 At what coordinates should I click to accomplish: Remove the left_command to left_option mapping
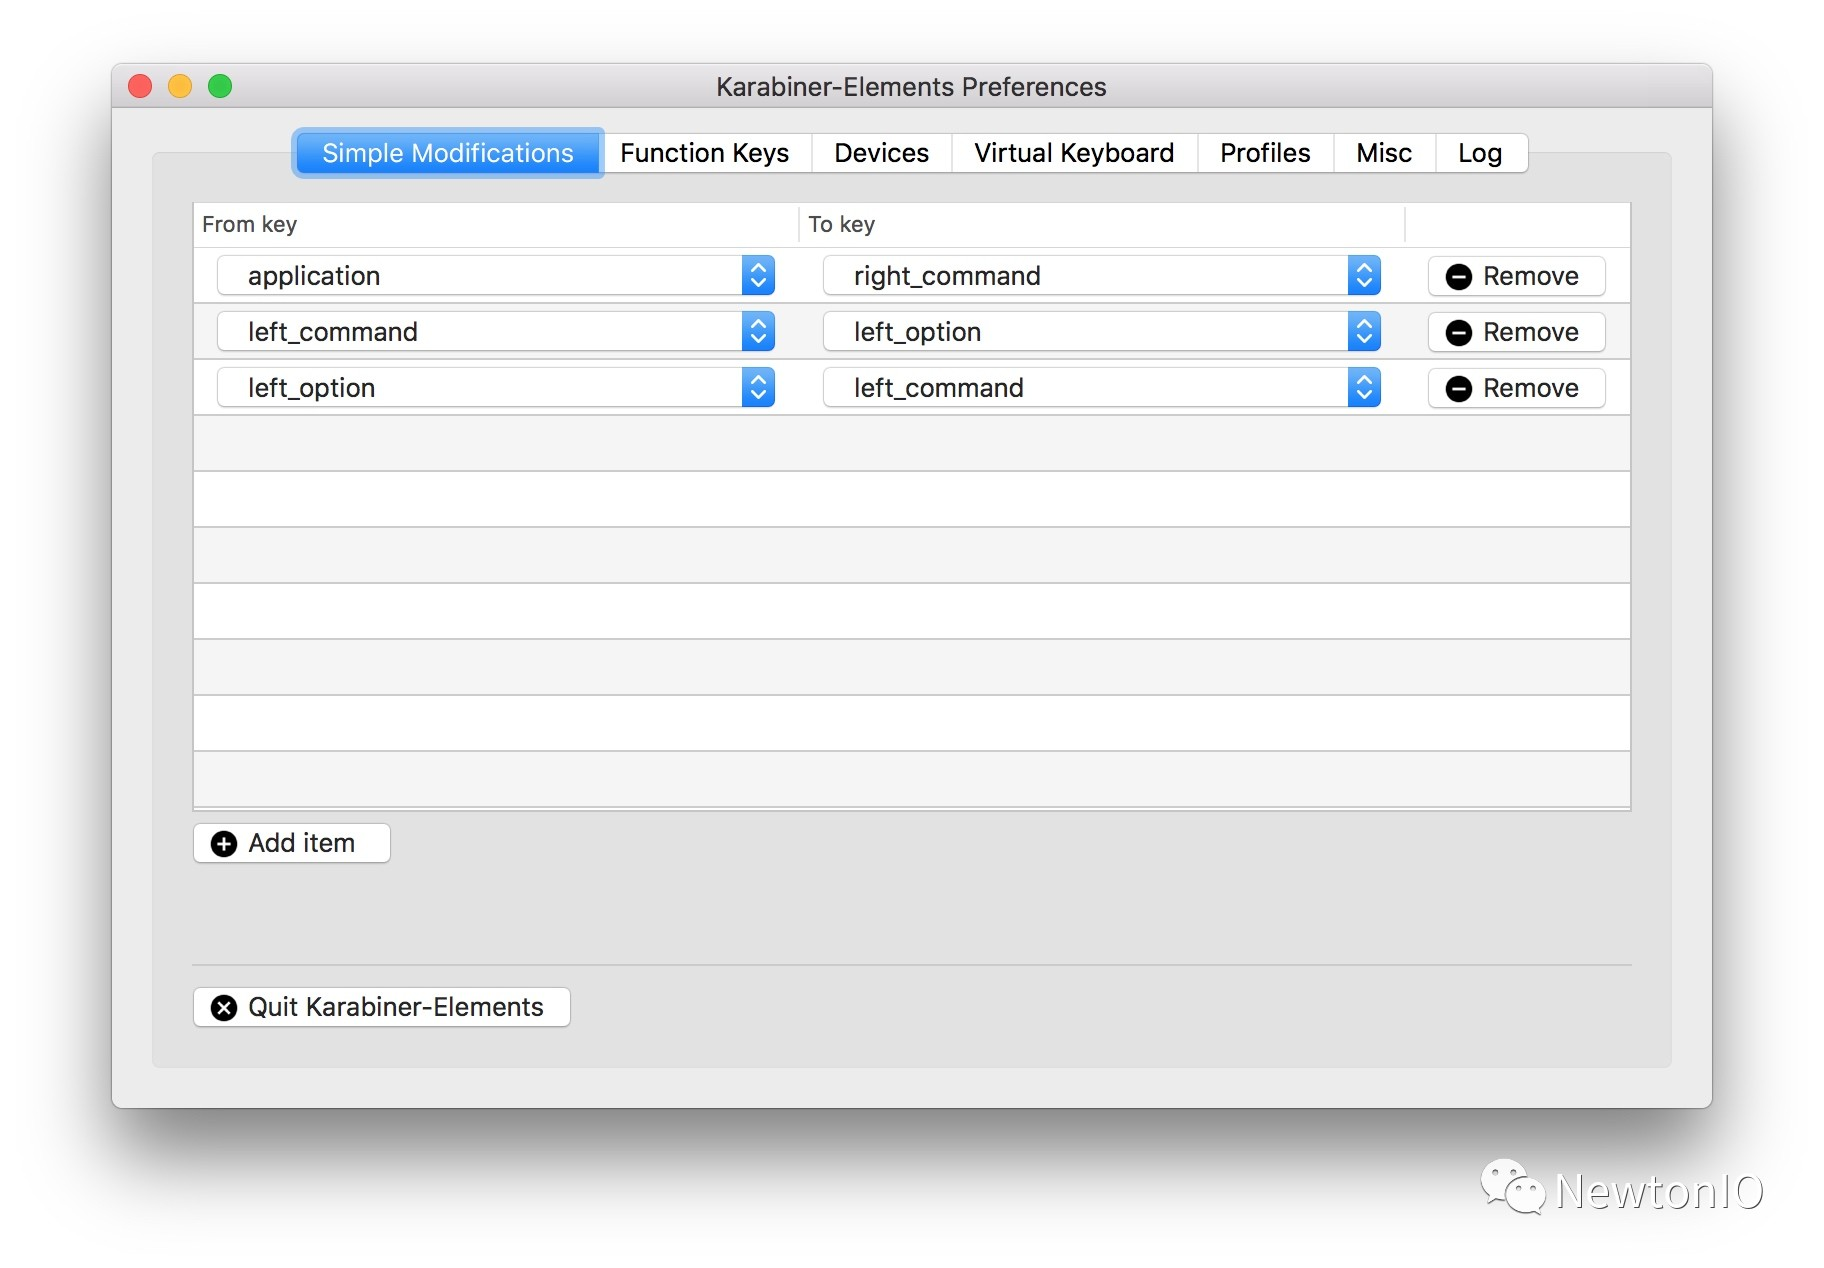pyautogui.click(x=1516, y=332)
